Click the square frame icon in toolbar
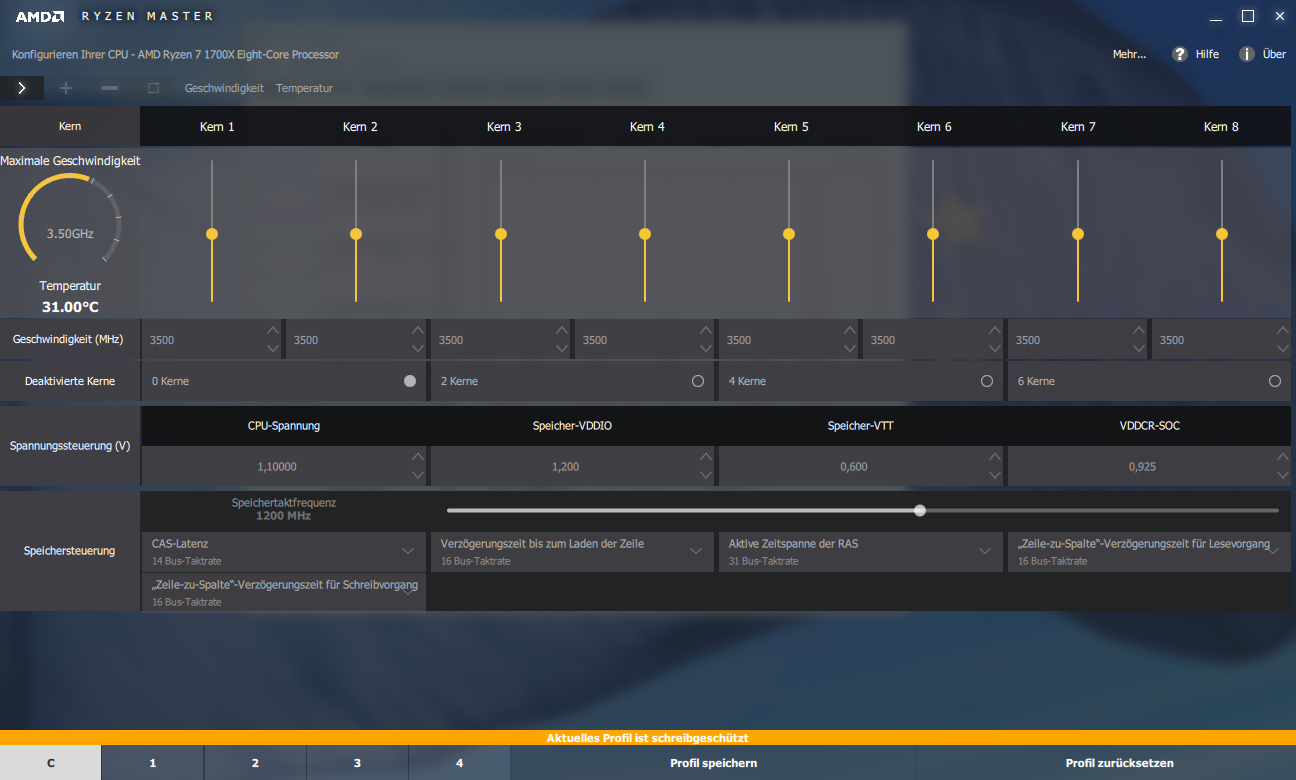Image resolution: width=1296 pixels, height=780 pixels. point(153,88)
